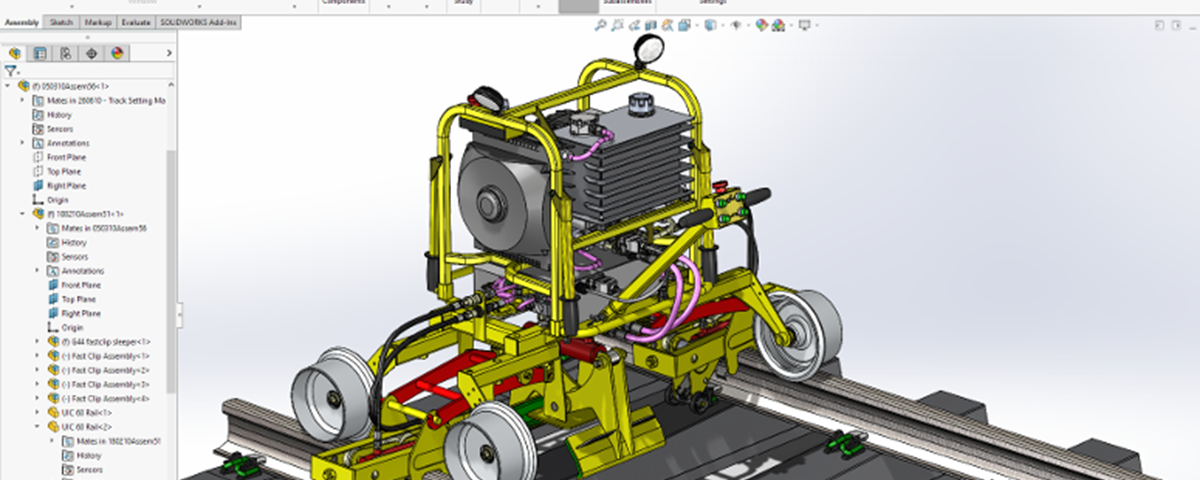This screenshot has height=480, width=1200.
Task: Open the ConfigurationManager tab icon
Action: point(66,53)
